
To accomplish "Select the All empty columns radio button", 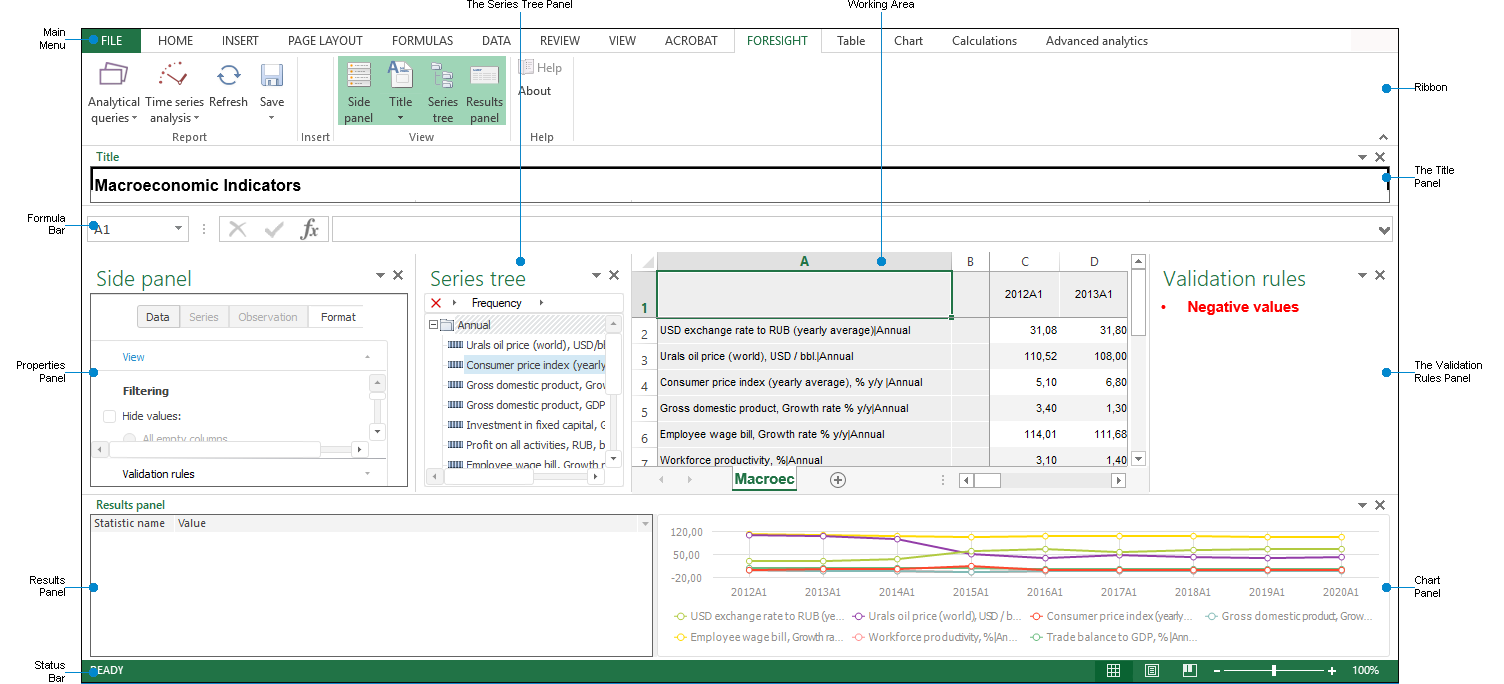I will pos(130,438).
